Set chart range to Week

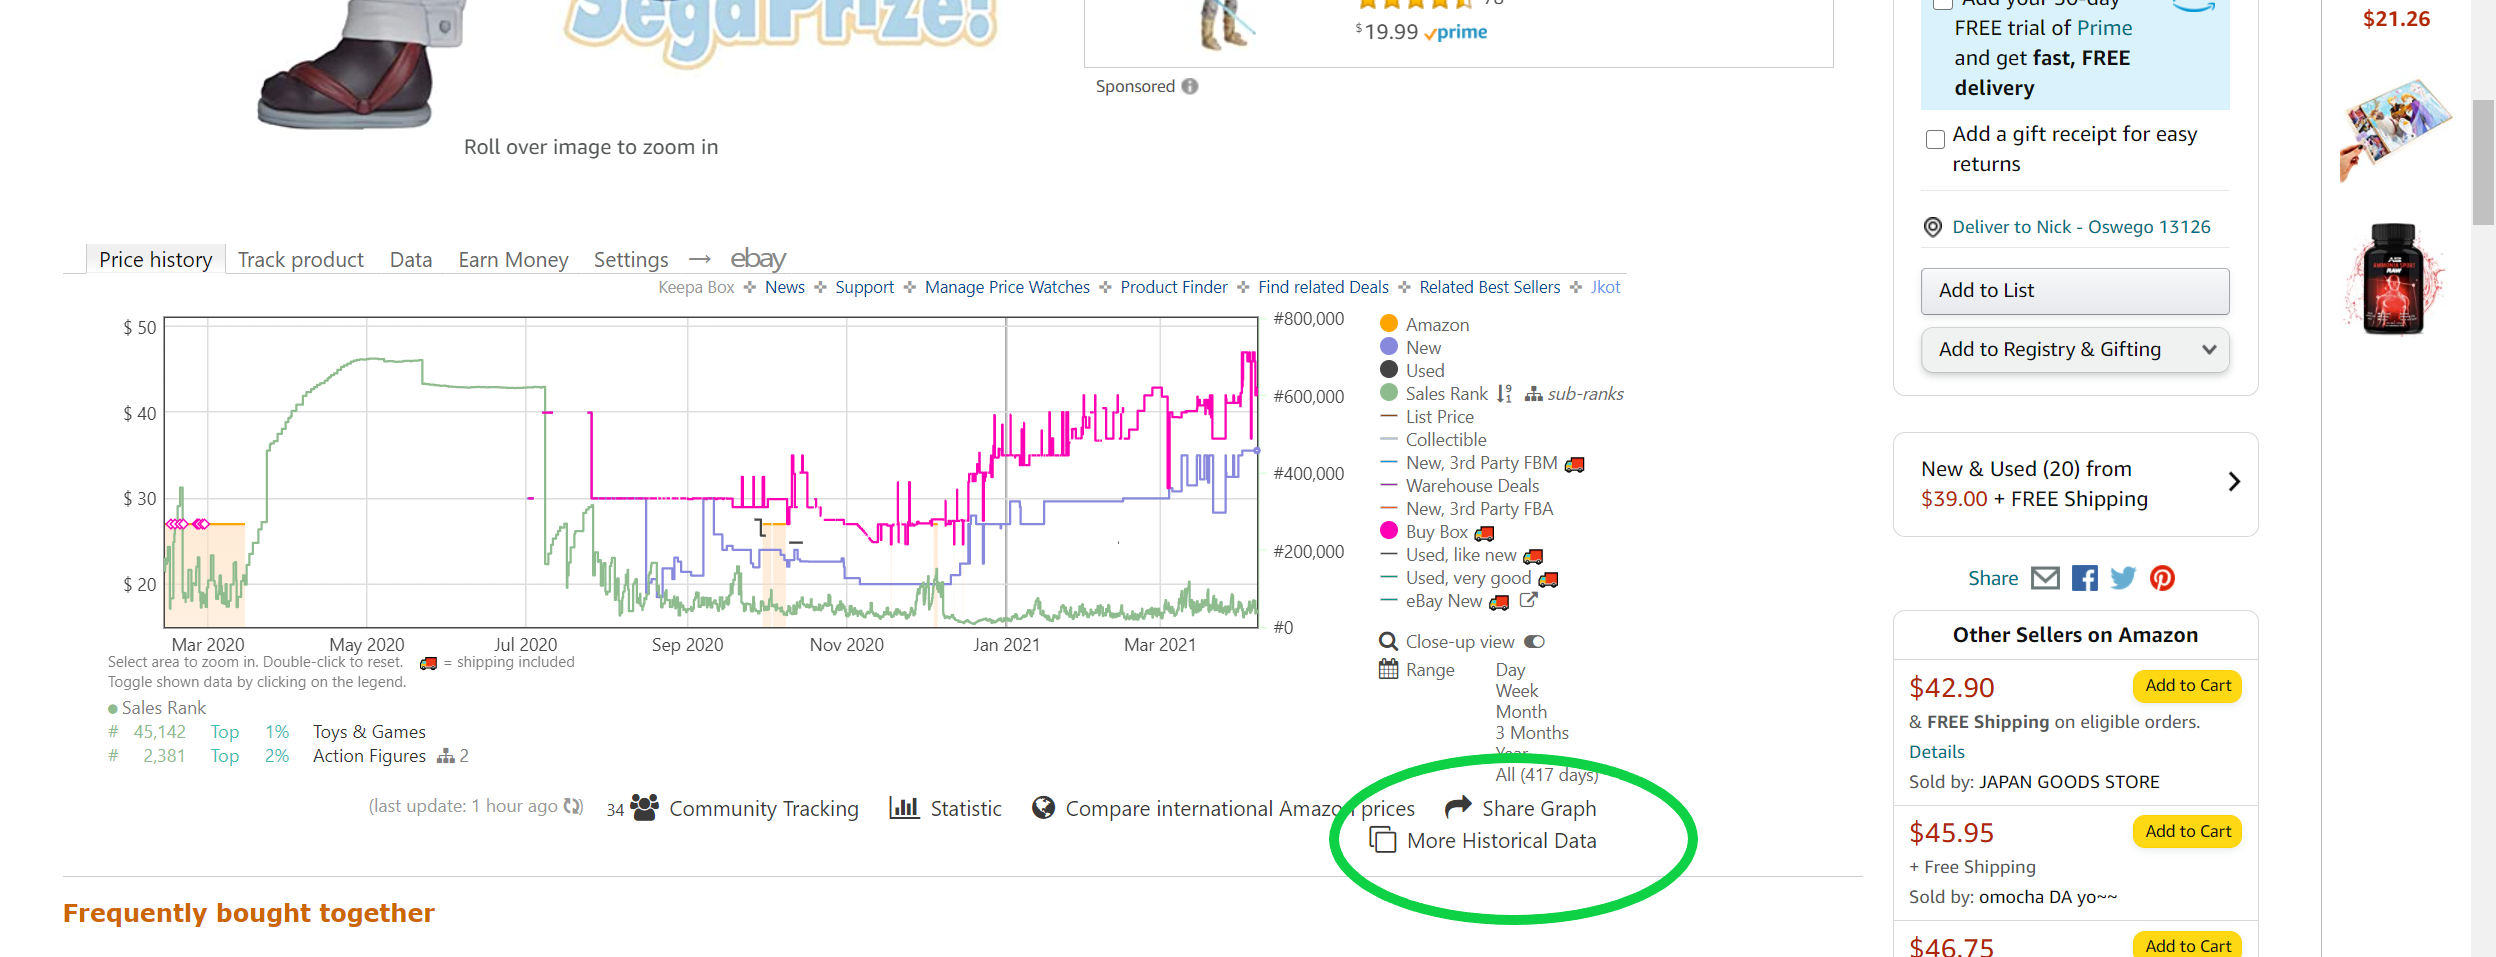click(x=1517, y=690)
